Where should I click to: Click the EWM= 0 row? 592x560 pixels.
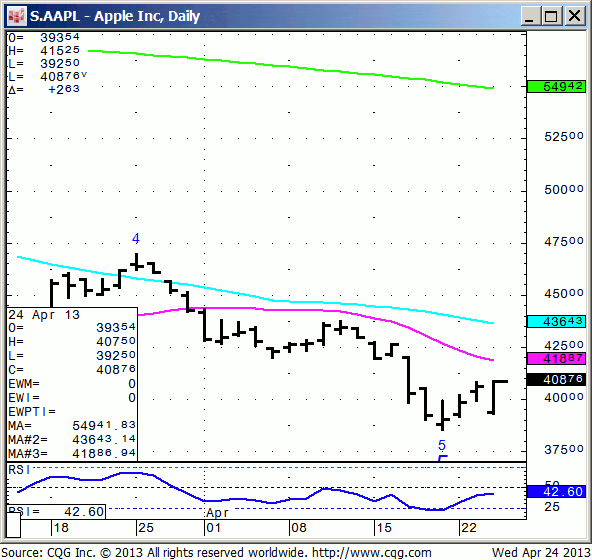tap(72, 384)
